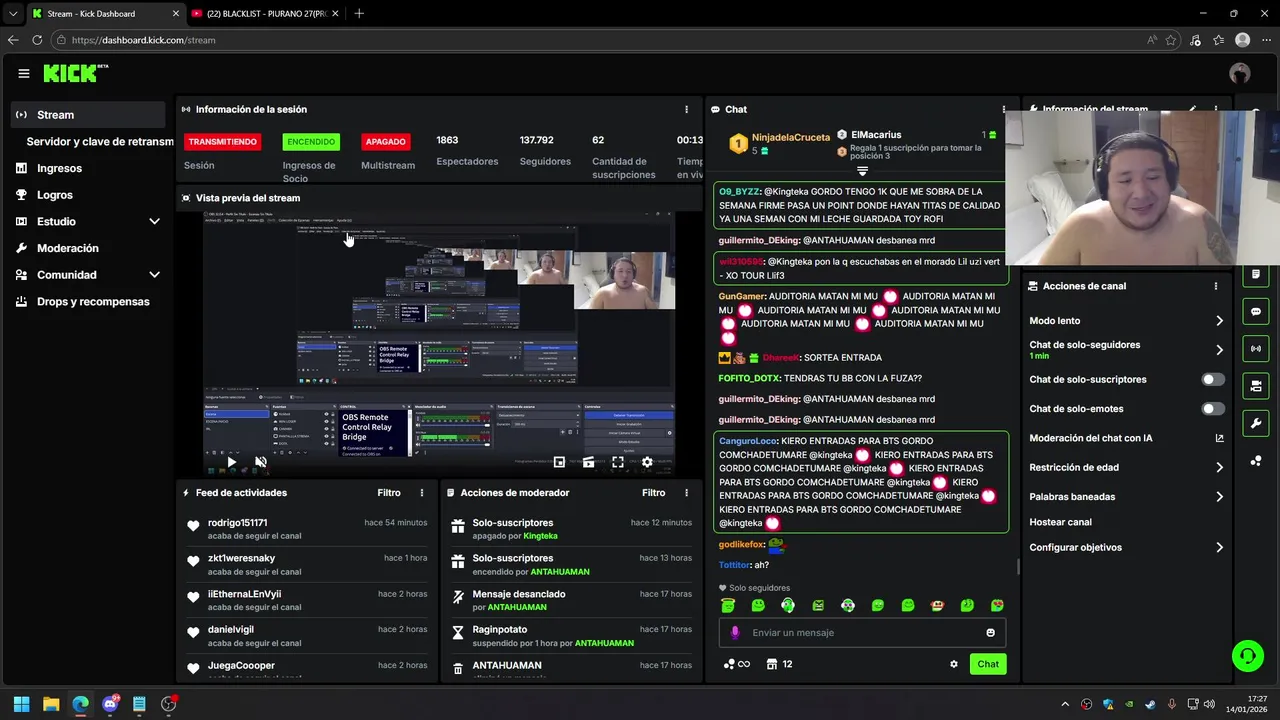Open Feed de actividades options menu
1280x720 pixels.
pyautogui.click(x=422, y=493)
